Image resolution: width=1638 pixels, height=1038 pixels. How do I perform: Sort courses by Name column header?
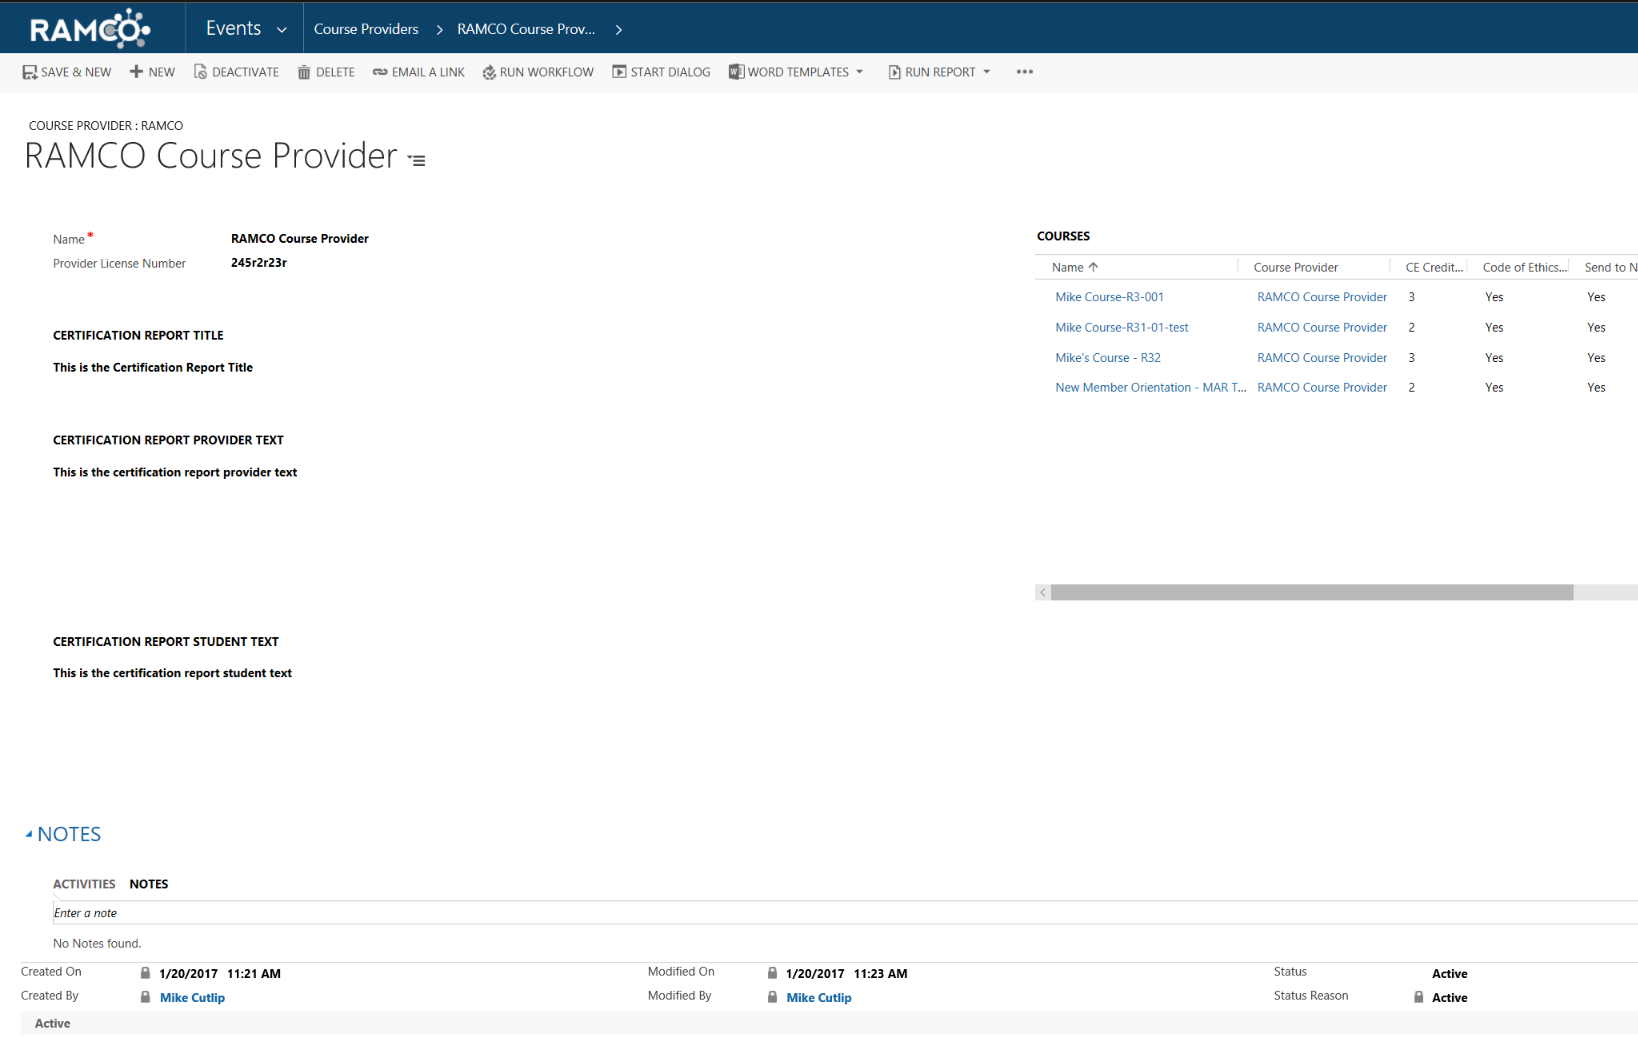coord(1075,267)
